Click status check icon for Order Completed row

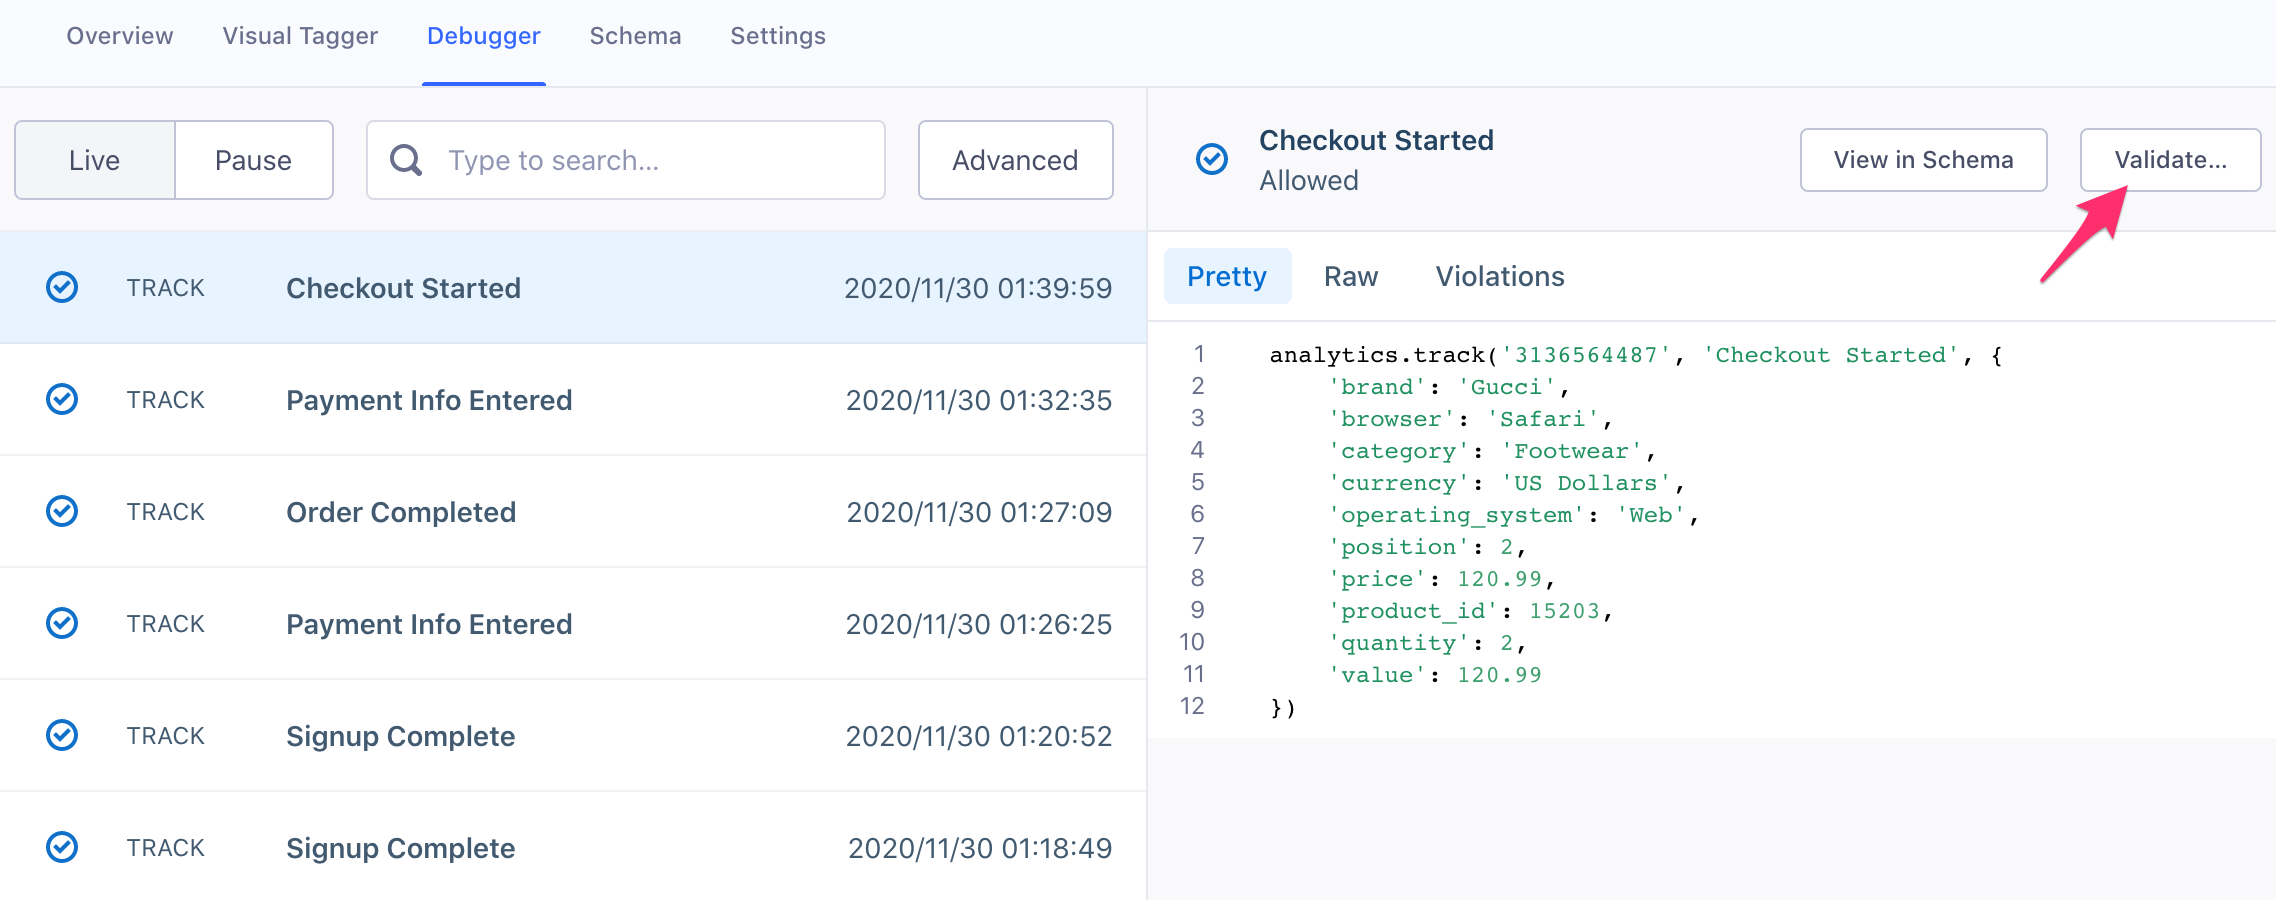(x=62, y=512)
